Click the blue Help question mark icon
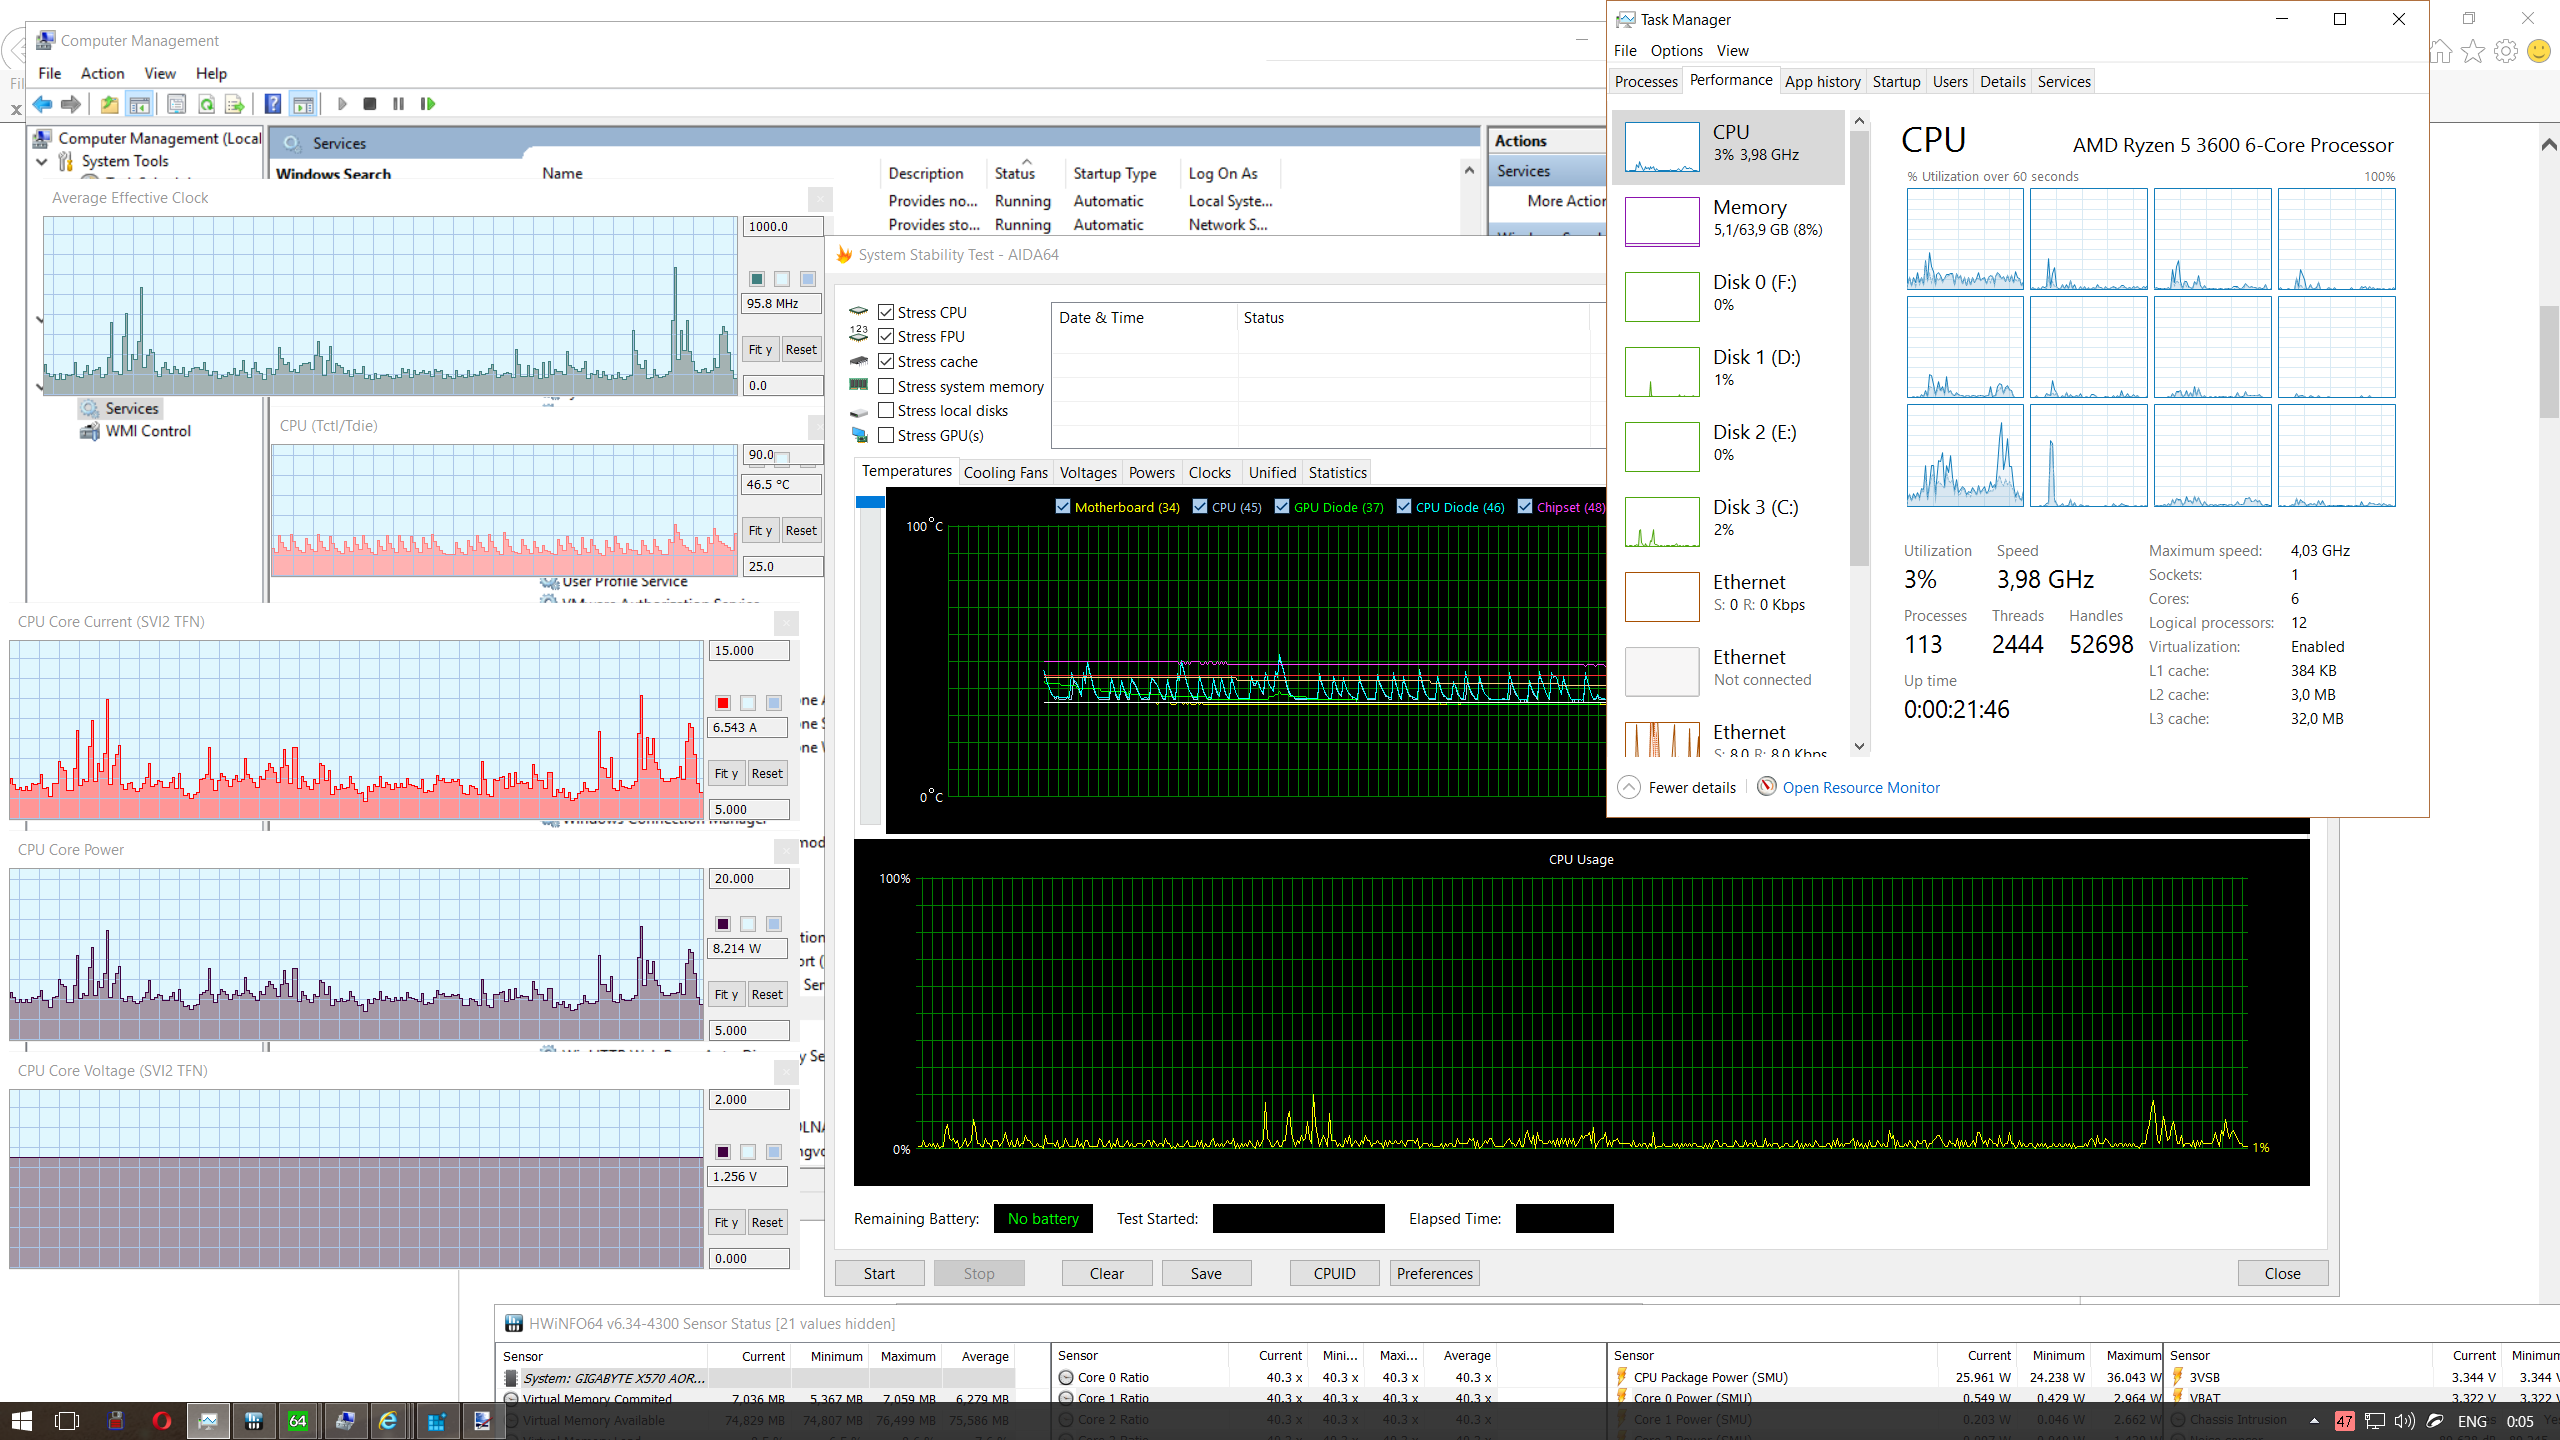The height and width of the screenshot is (1440, 2560). pyautogui.click(x=272, y=104)
